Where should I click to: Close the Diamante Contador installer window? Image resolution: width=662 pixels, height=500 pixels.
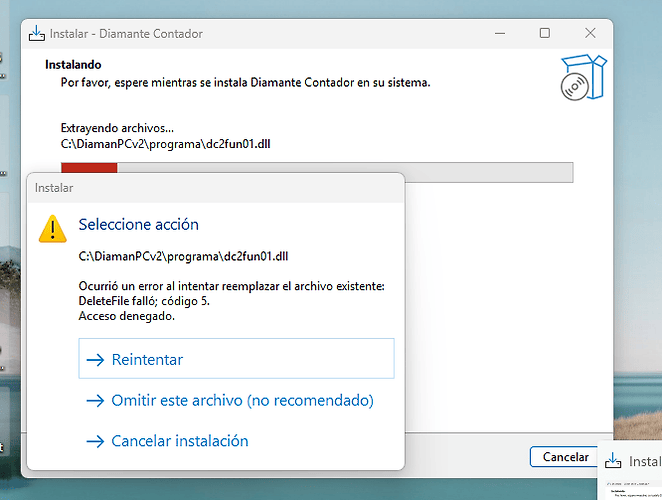(x=590, y=33)
